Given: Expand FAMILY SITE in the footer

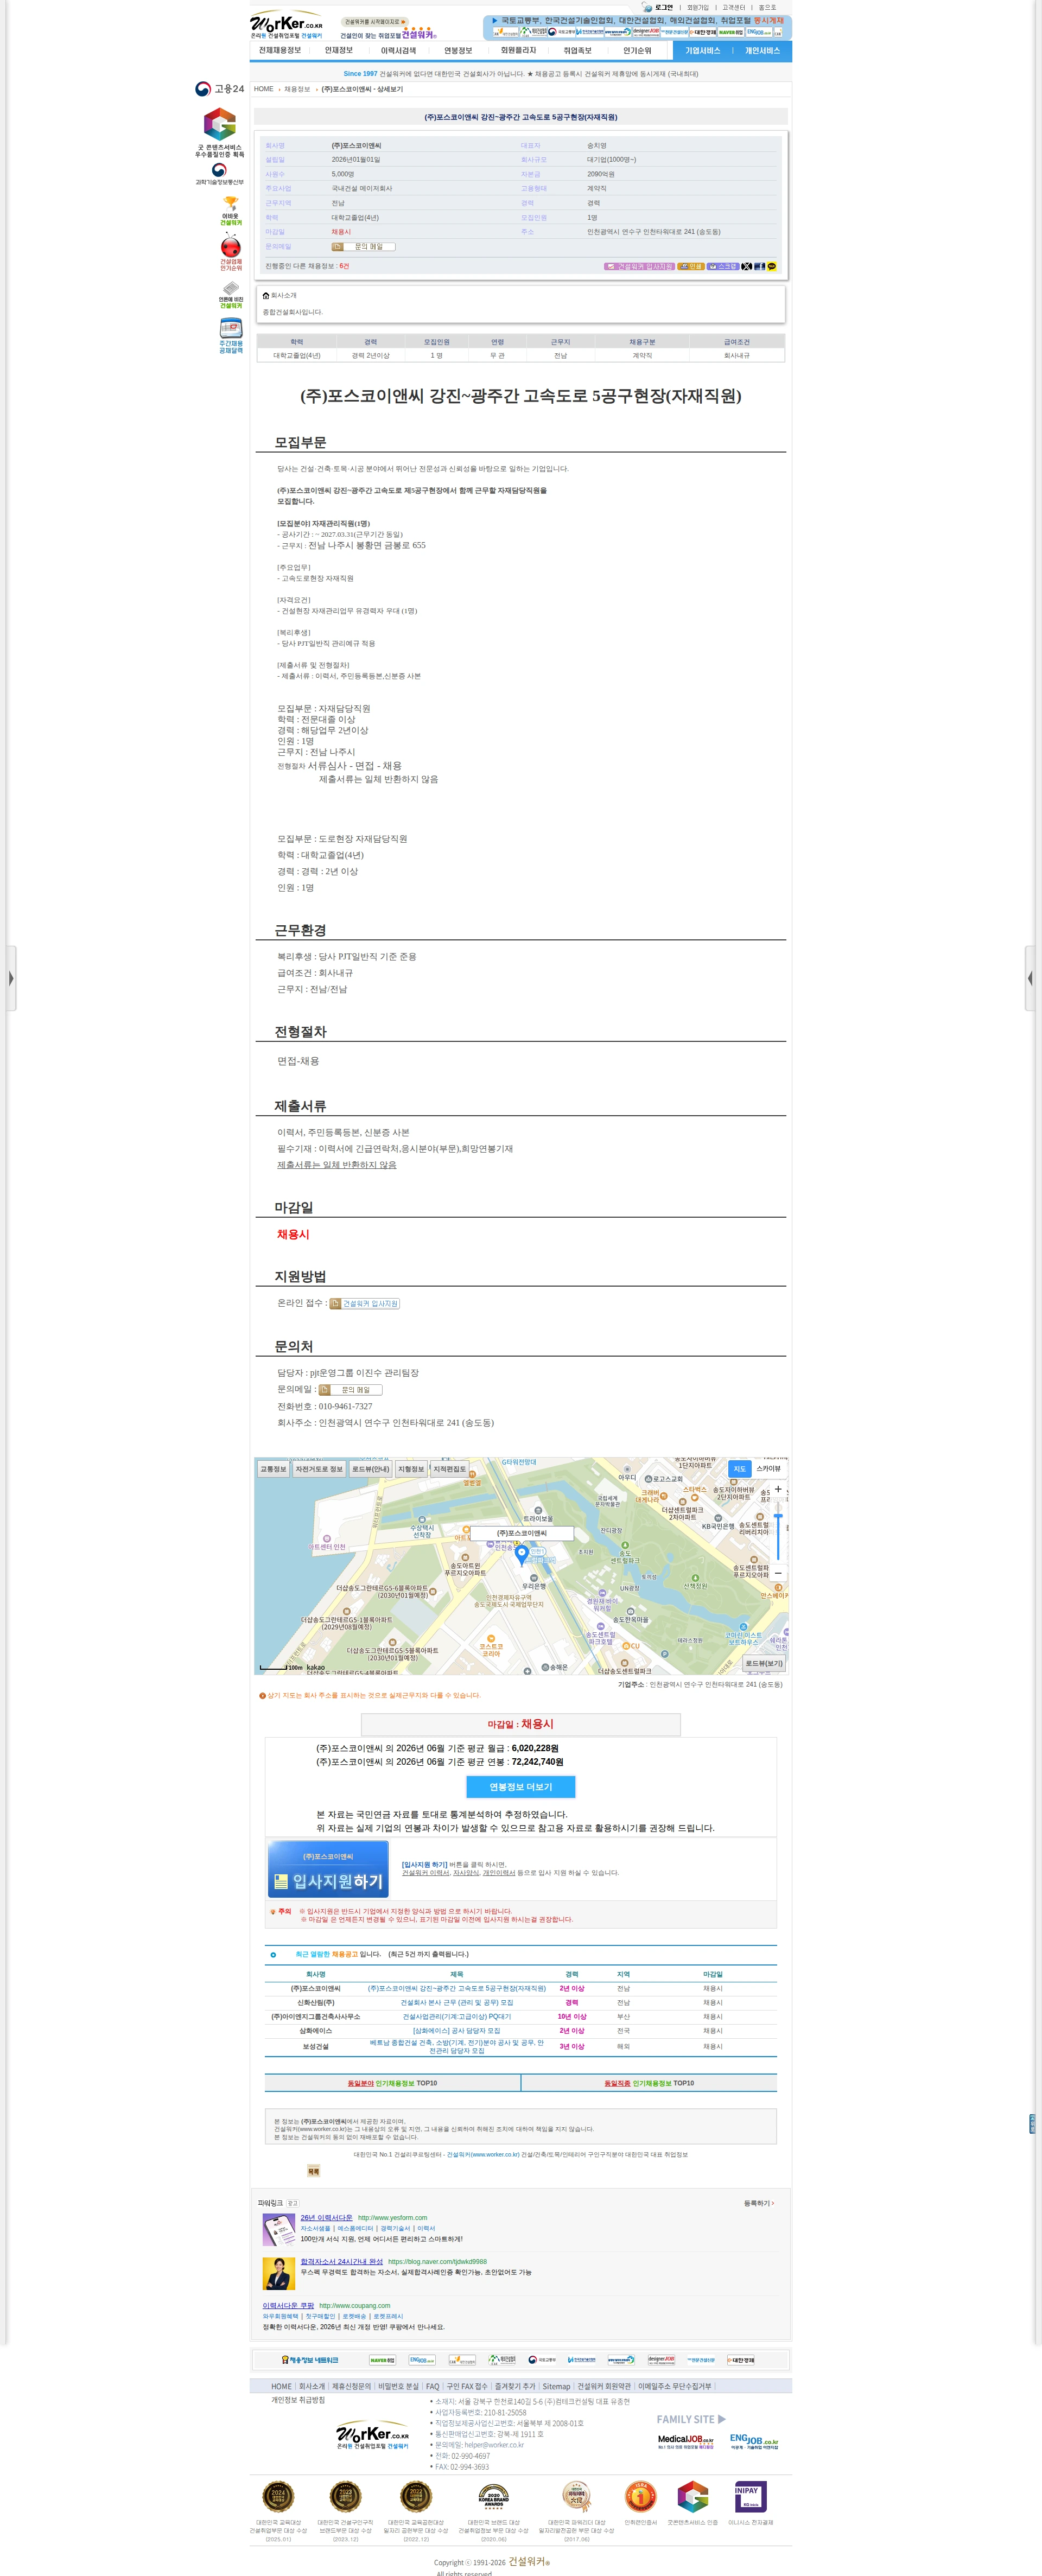Looking at the screenshot, I should (690, 2419).
